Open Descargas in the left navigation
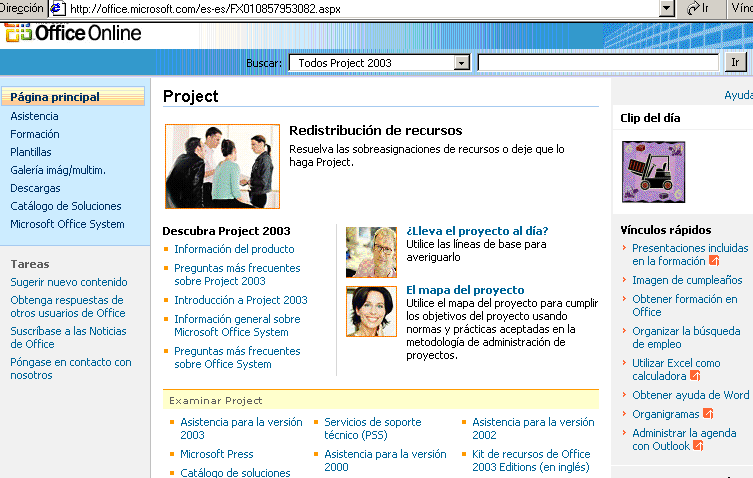 pyautogui.click(x=36, y=188)
